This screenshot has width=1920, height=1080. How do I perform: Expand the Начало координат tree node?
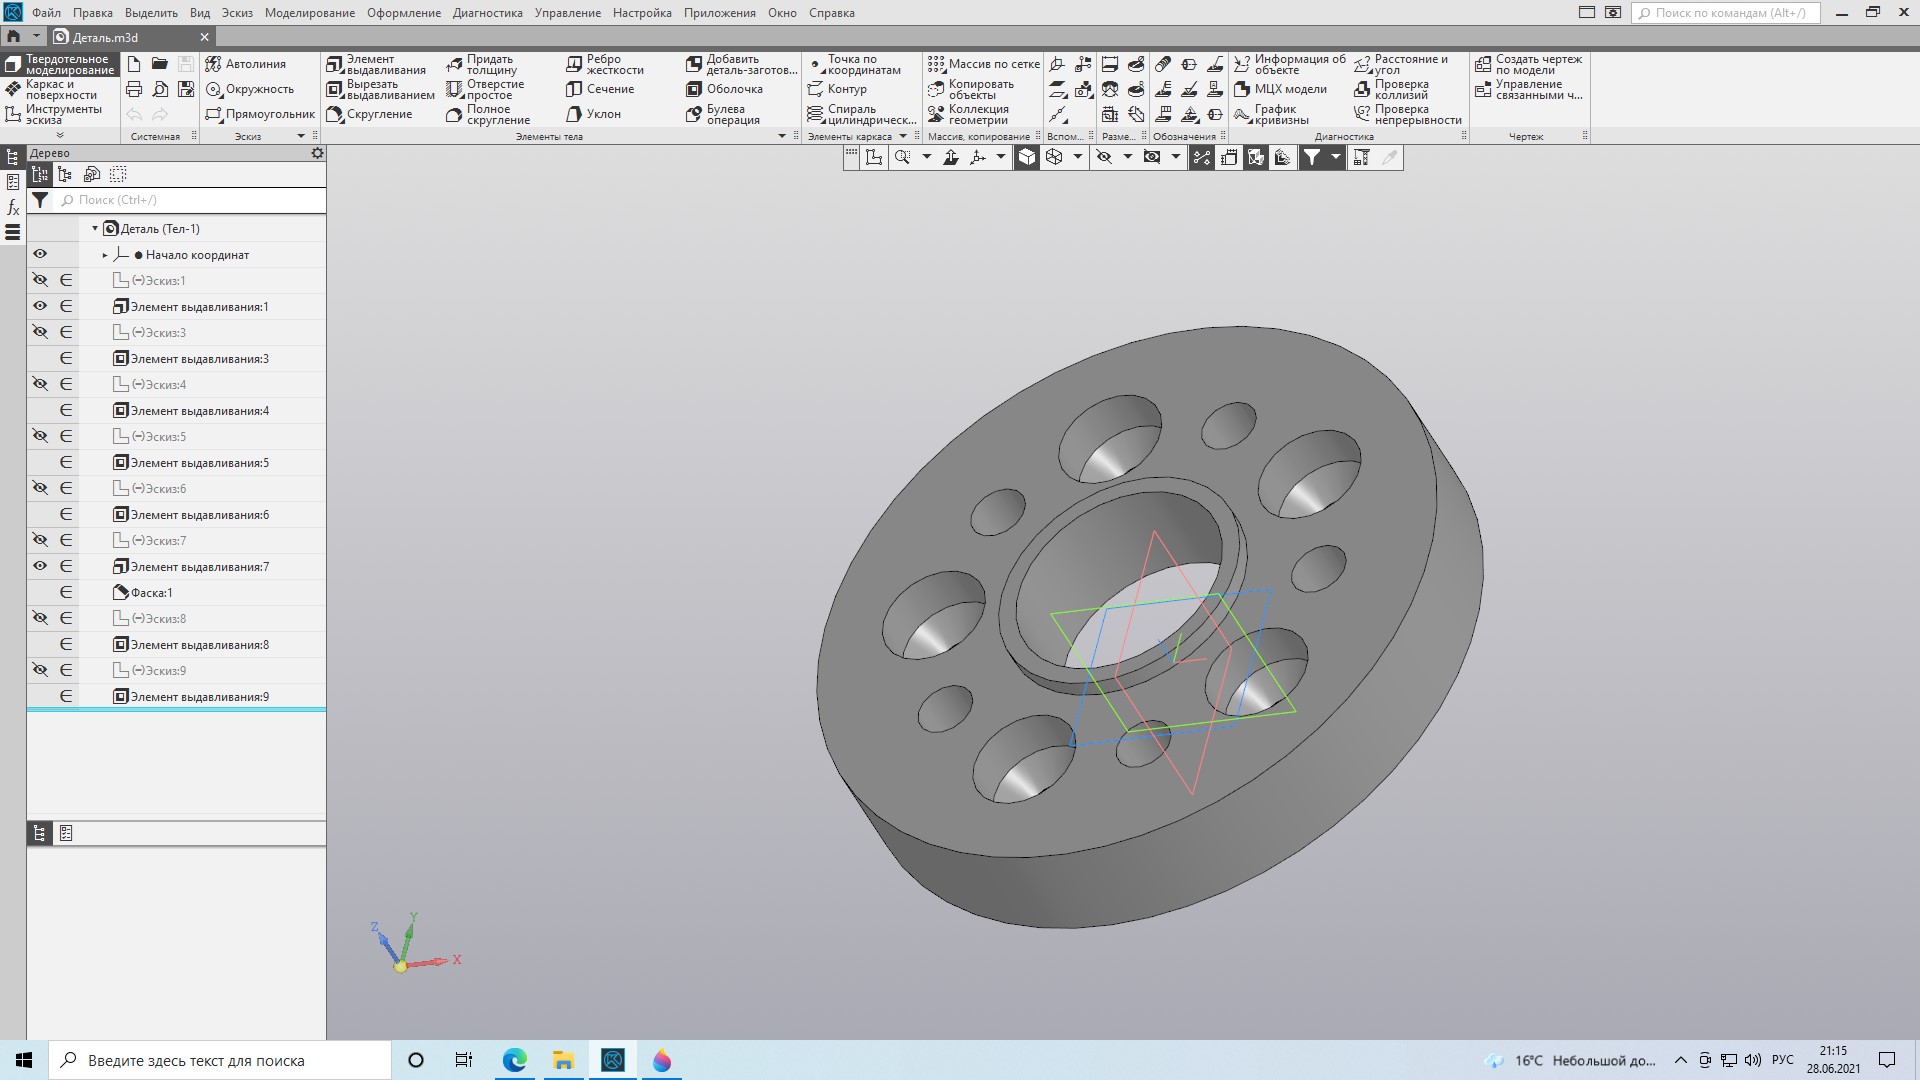[x=105, y=255]
